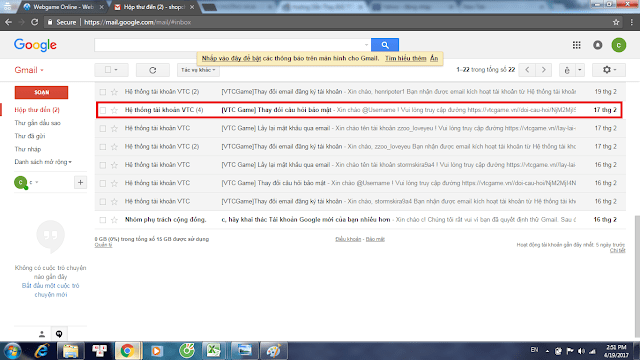This screenshot has width=640, height=360.
Task: Go to newer messages arrow
Action: click(527, 70)
